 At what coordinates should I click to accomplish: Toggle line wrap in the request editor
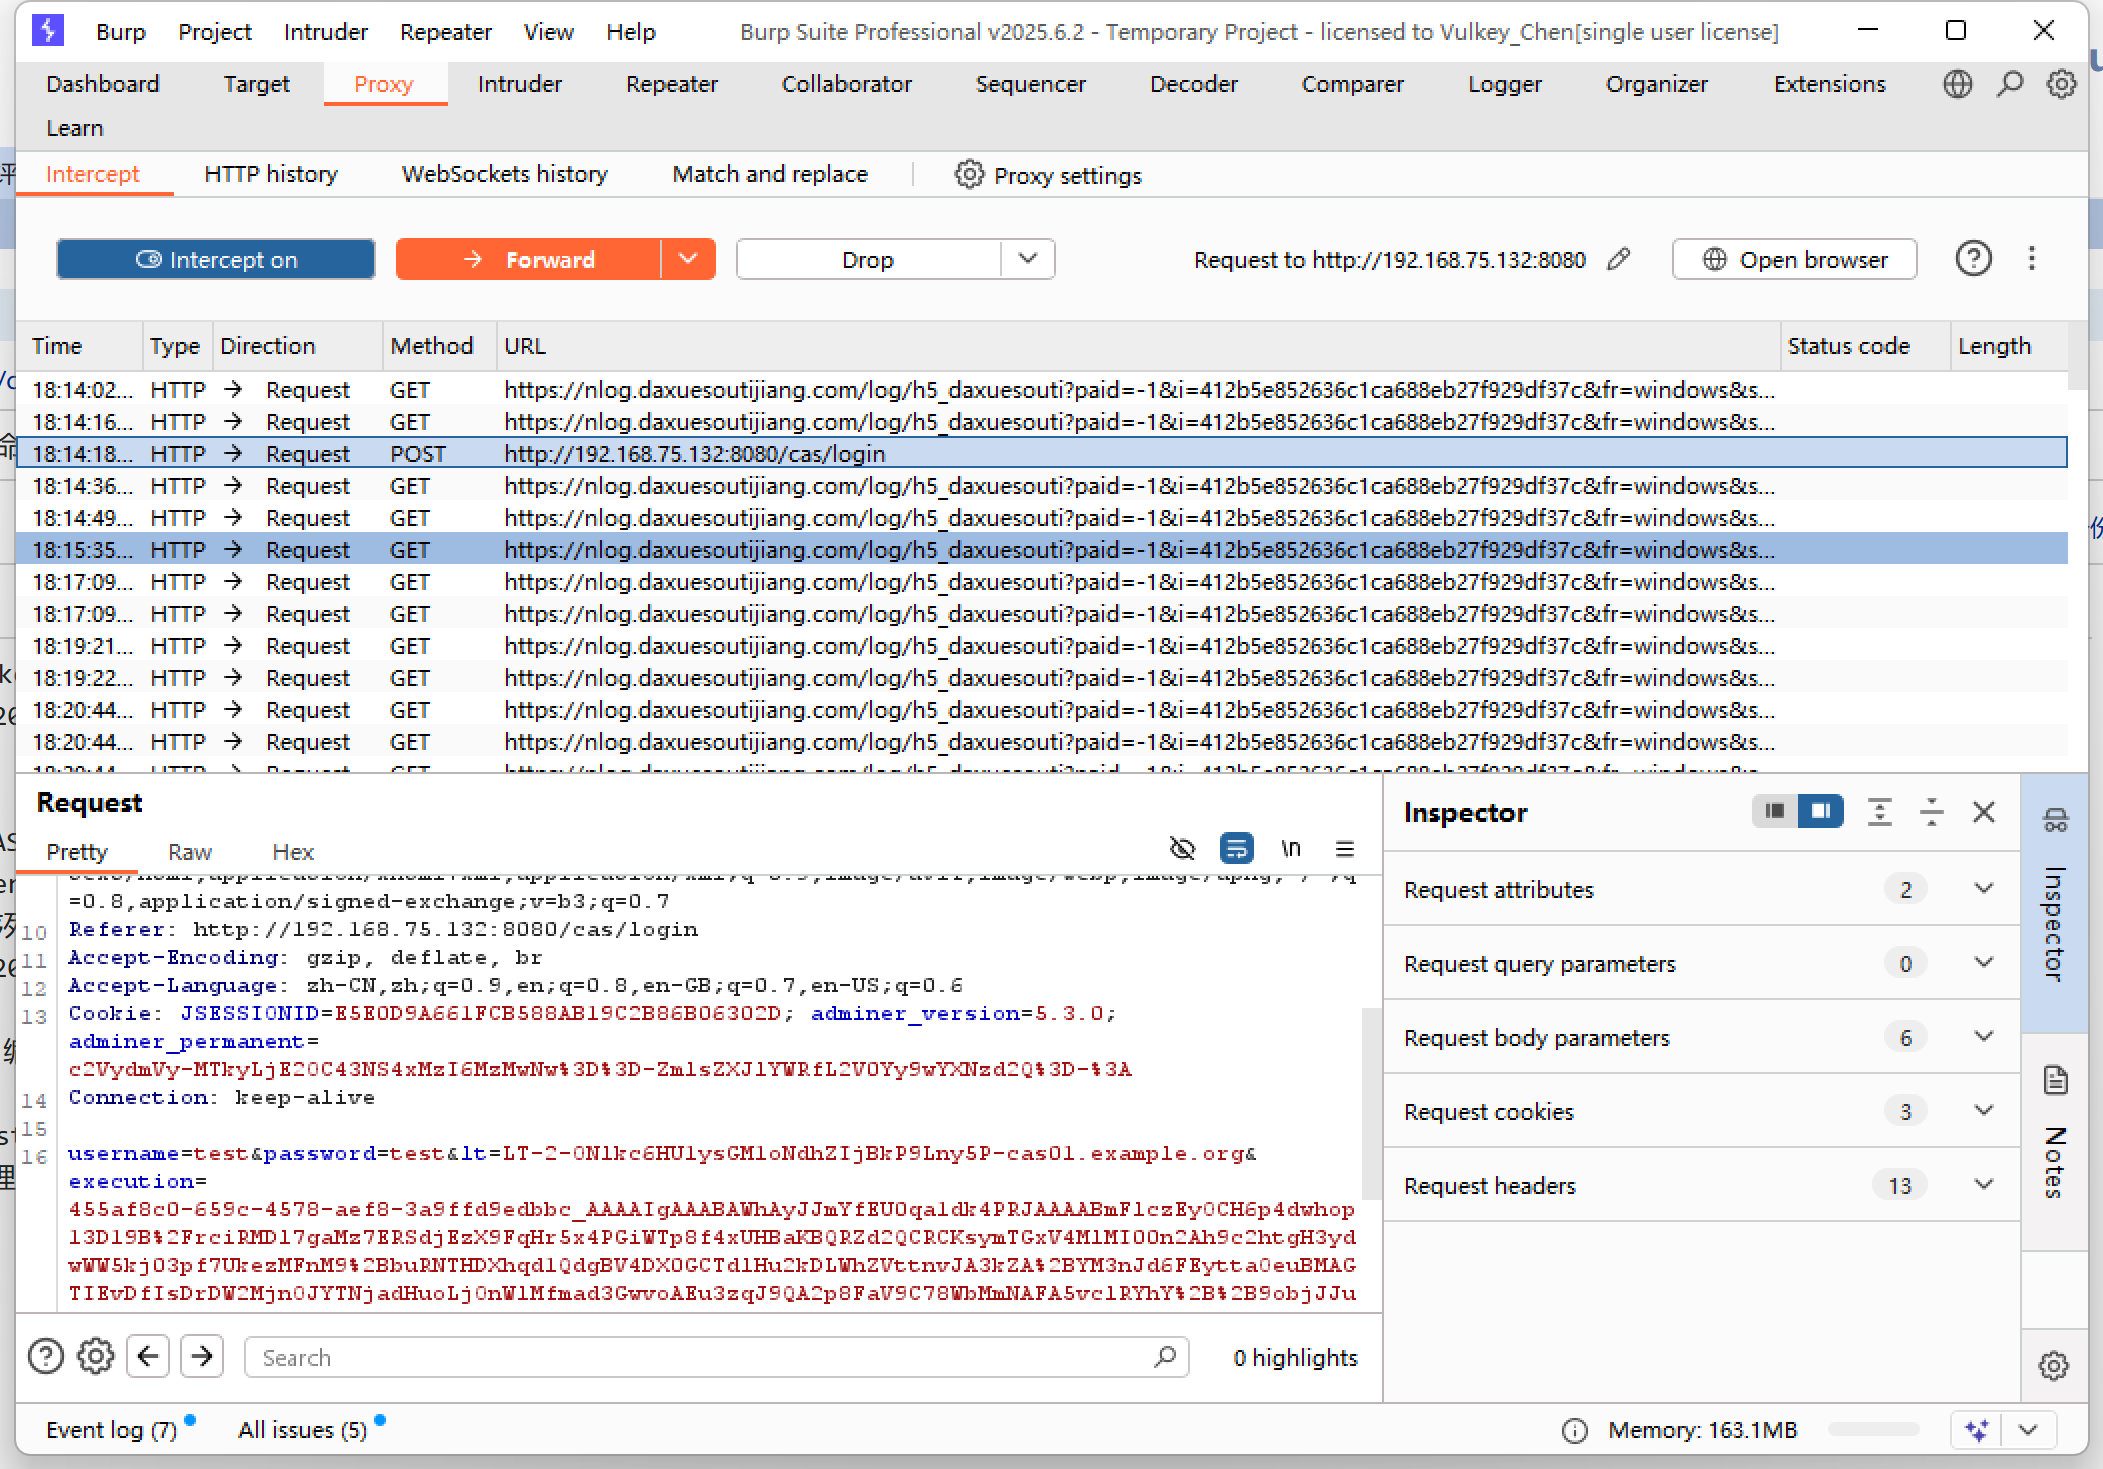coord(1237,849)
